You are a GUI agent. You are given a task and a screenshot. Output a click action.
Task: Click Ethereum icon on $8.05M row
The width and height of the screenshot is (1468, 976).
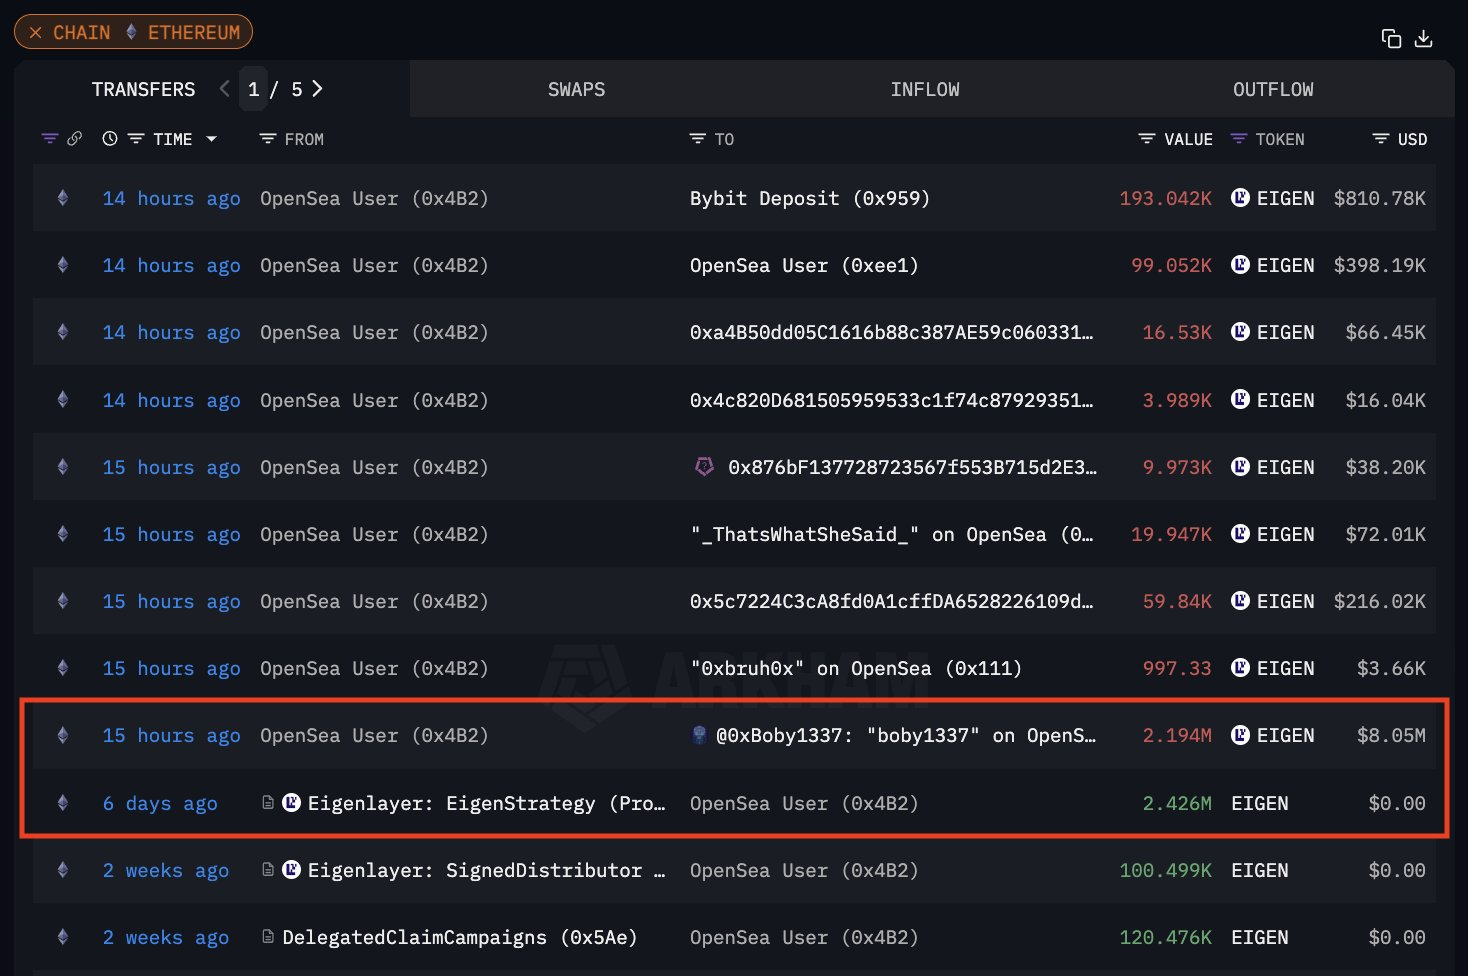63,735
